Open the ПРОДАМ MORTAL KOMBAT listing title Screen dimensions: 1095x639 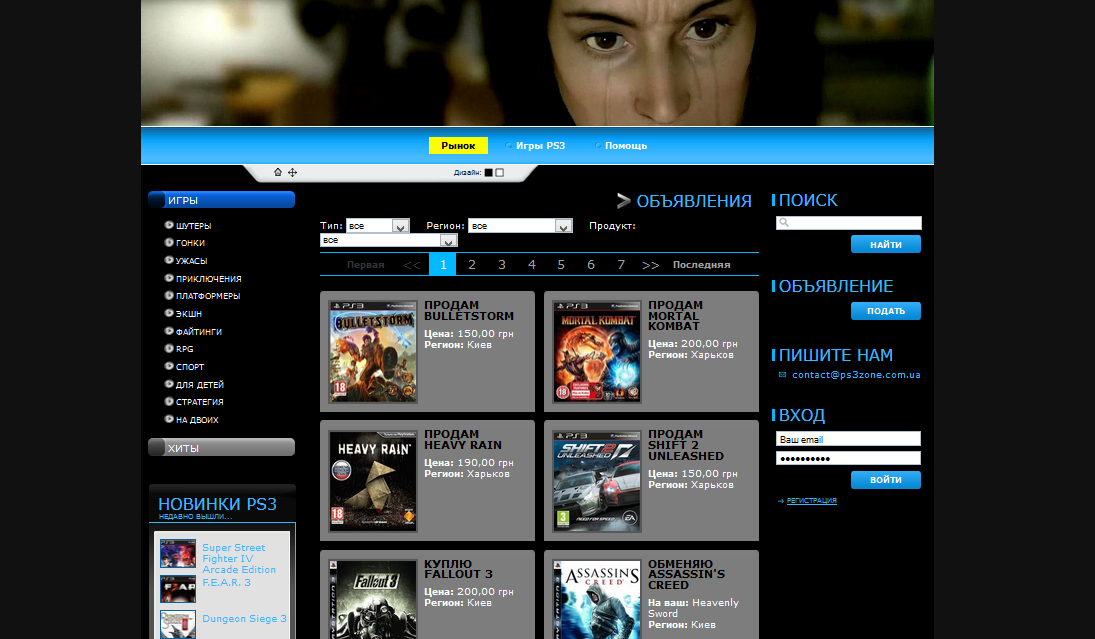675,316
